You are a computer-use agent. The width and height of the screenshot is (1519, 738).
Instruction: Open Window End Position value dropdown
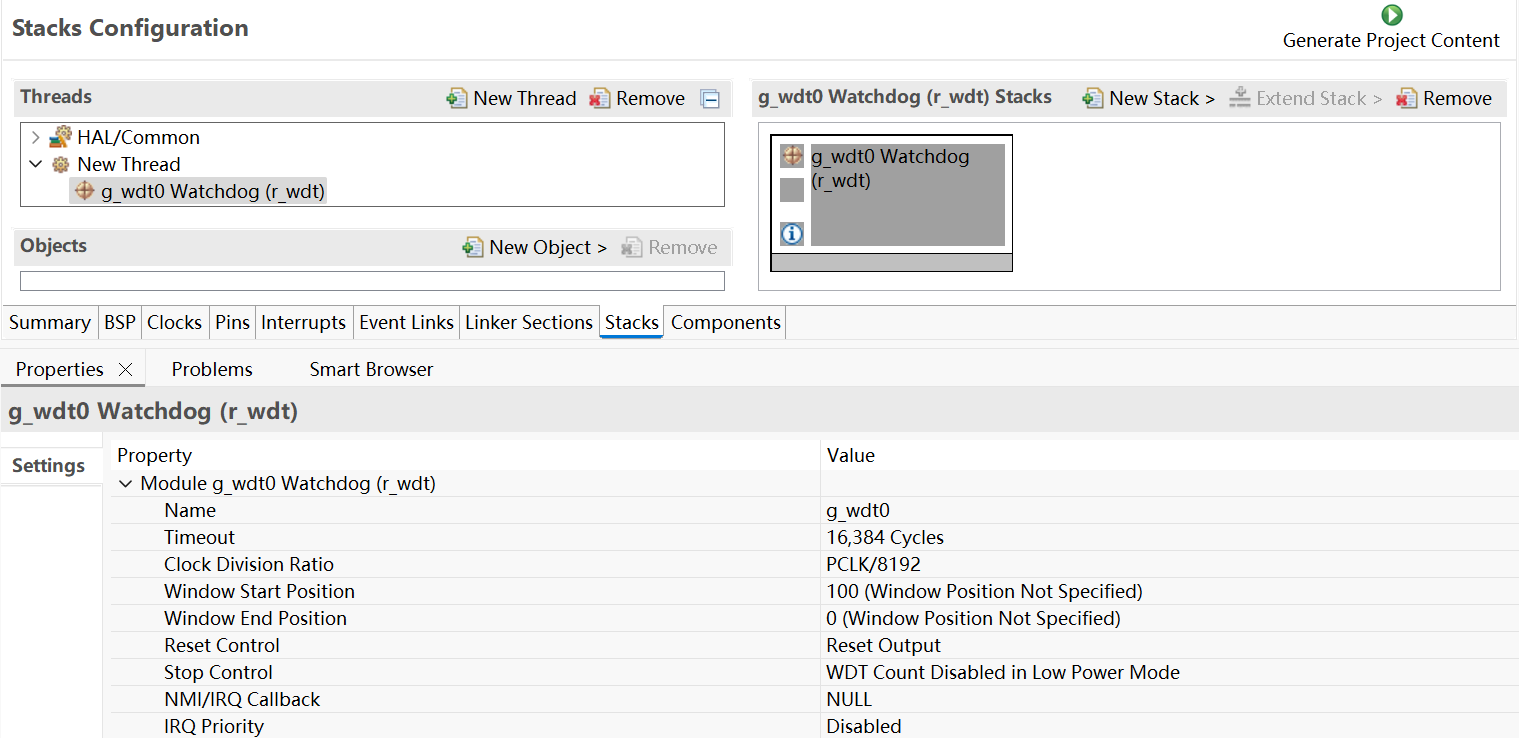[x=1169, y=619]
